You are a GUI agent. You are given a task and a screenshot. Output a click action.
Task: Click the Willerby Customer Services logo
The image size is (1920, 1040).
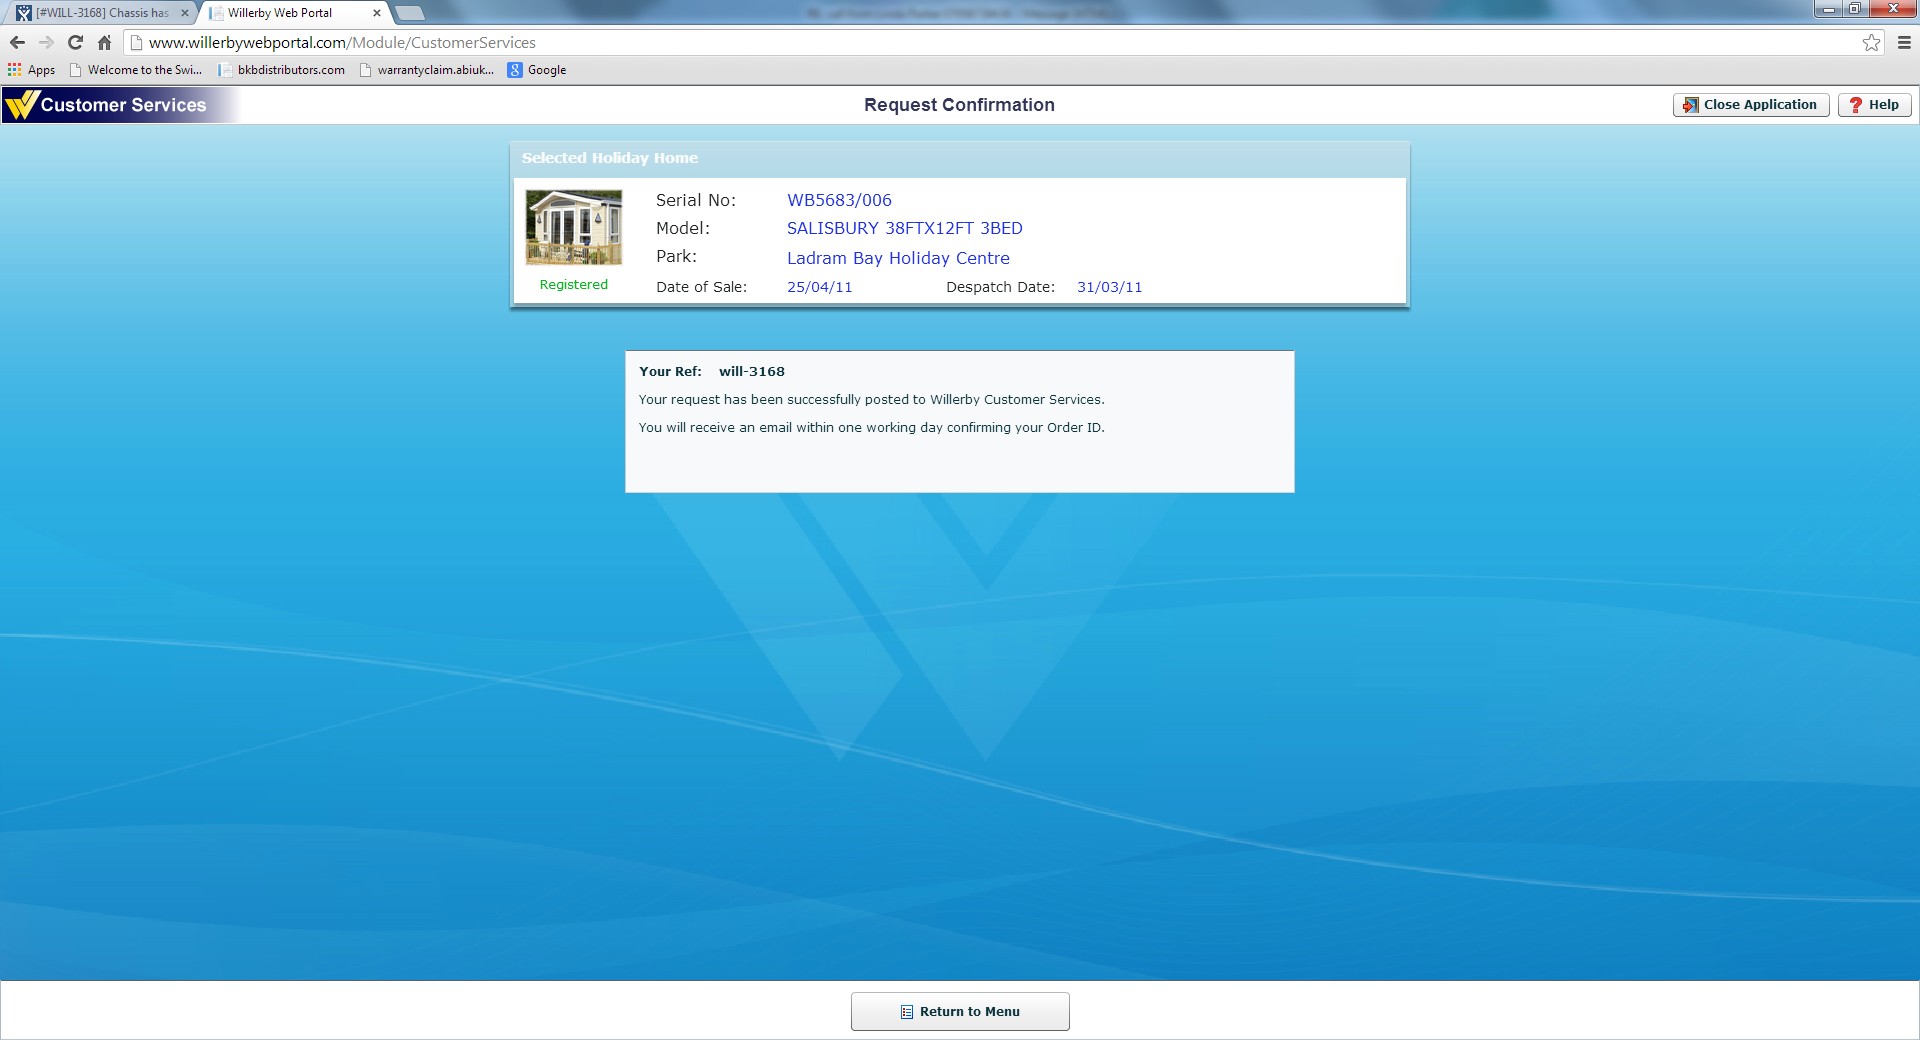108,105
